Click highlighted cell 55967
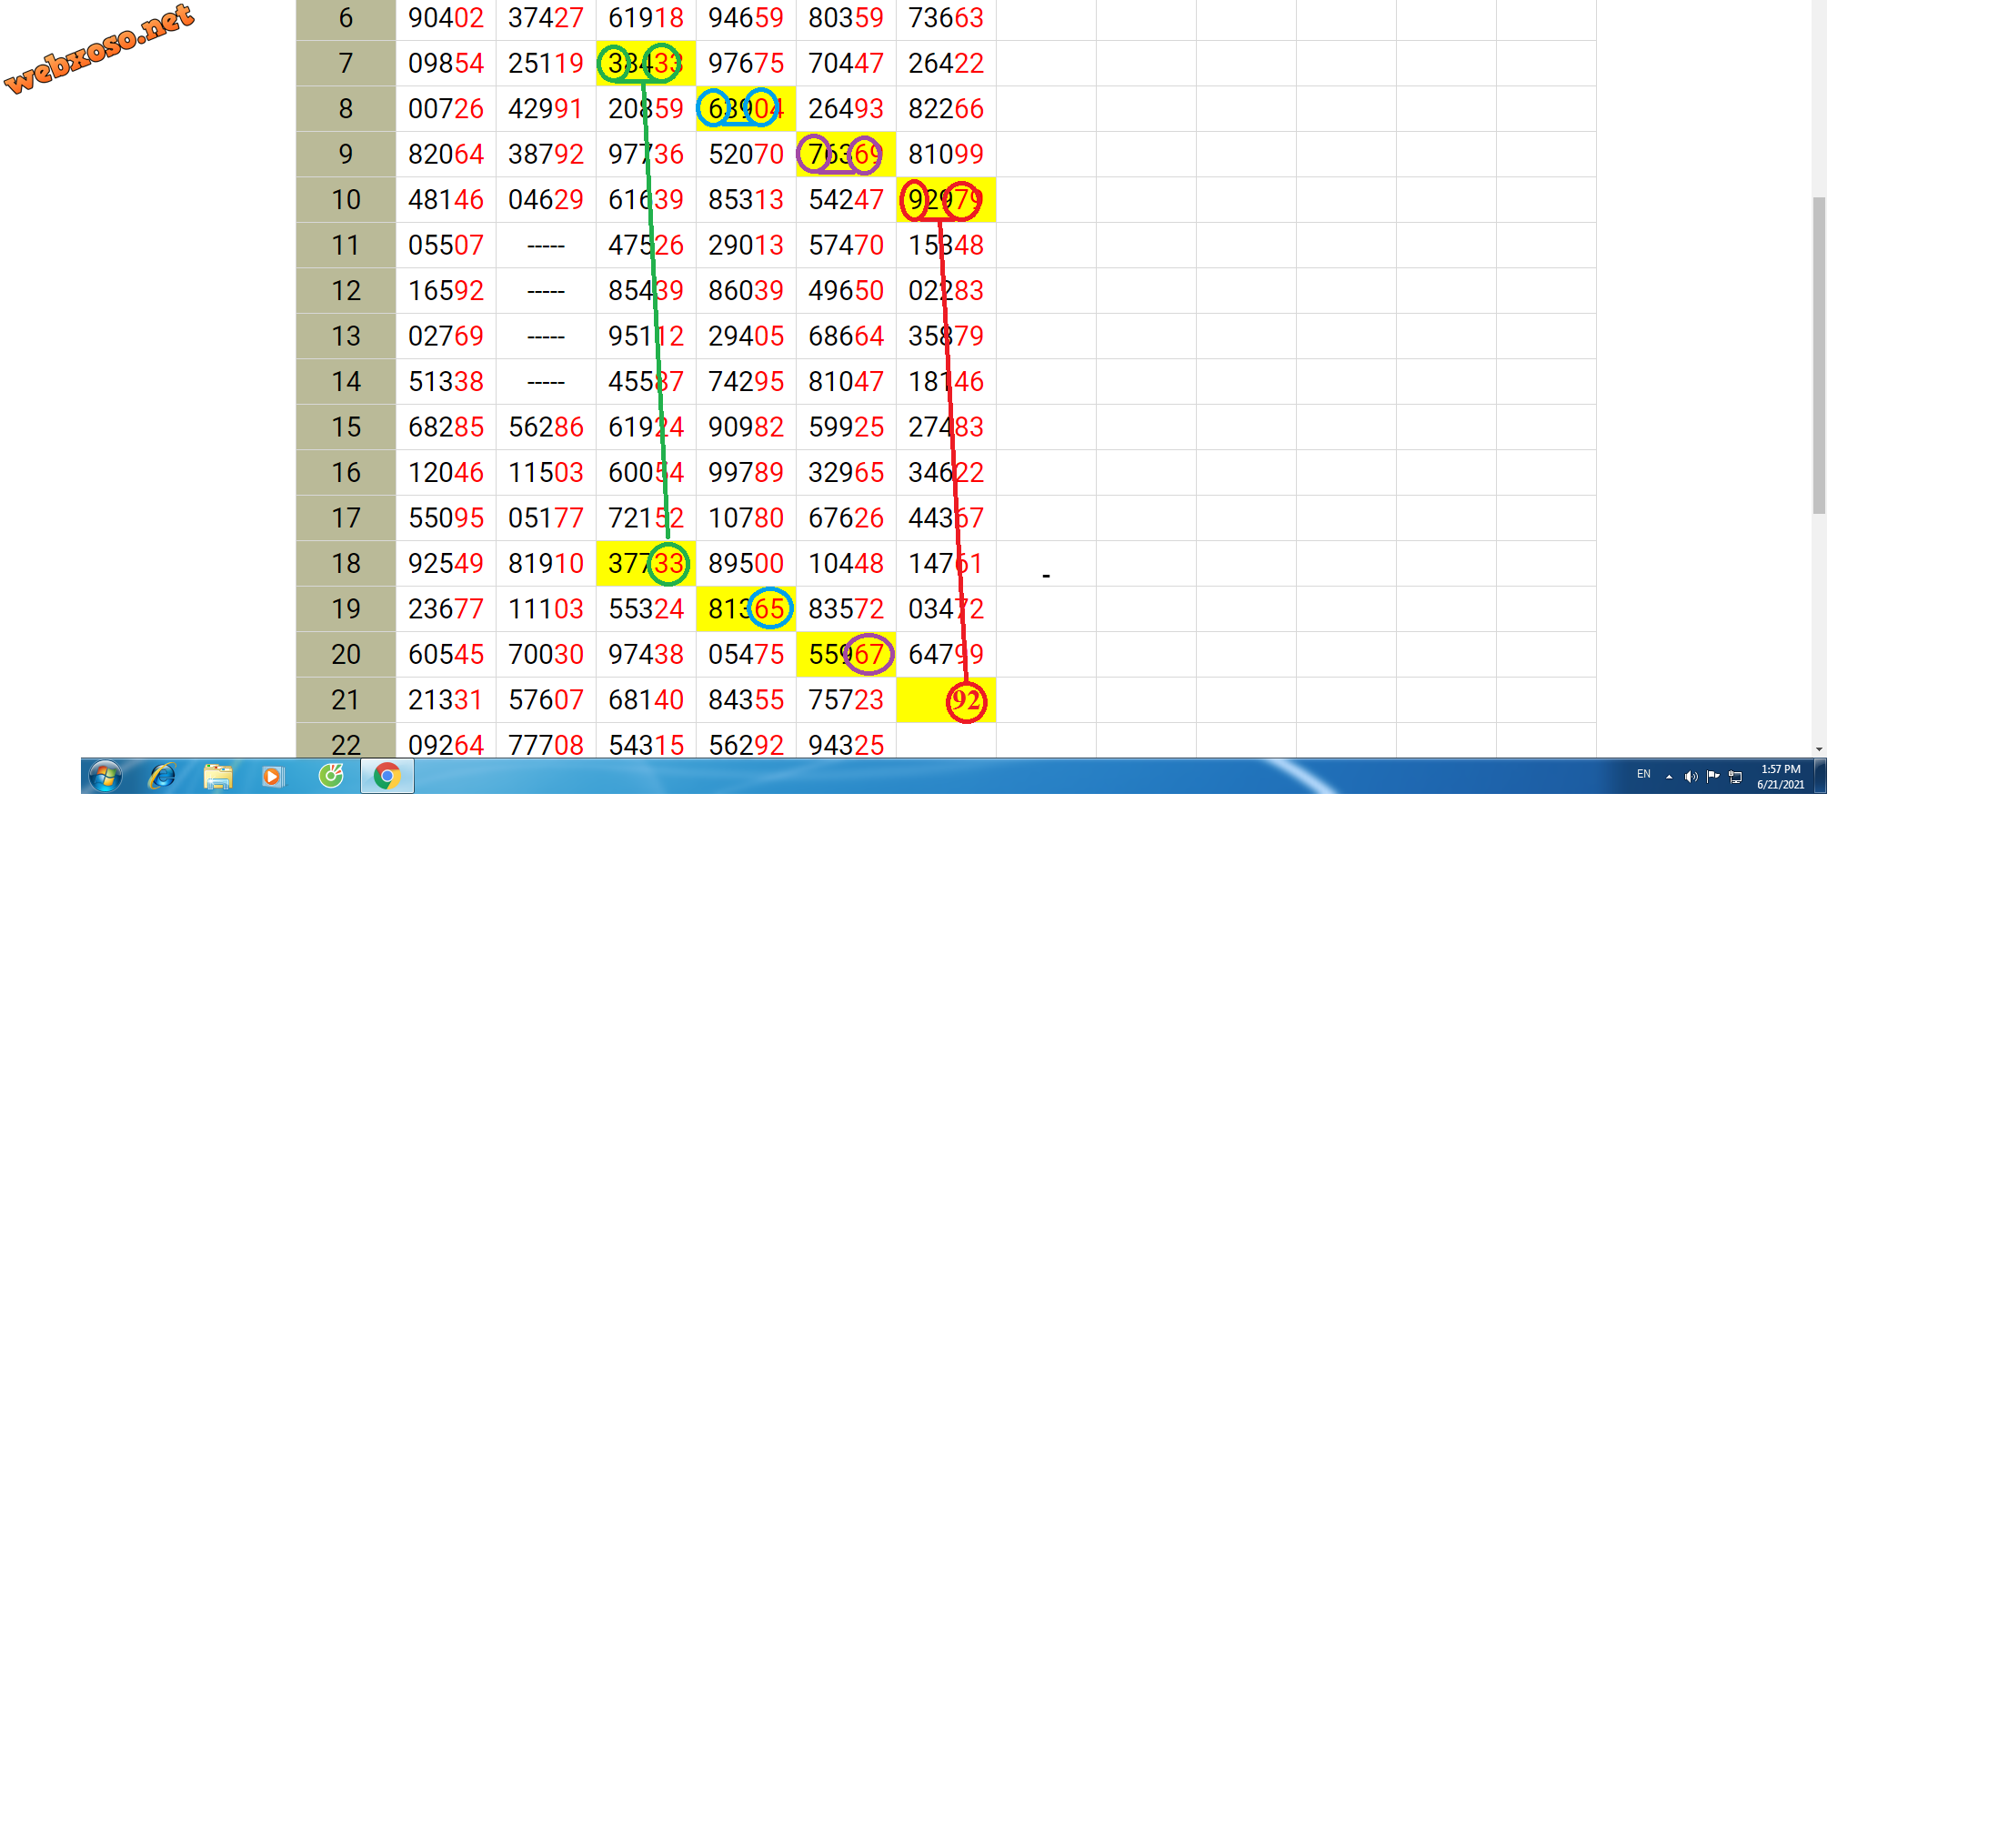 pyautogui.click(x=846, y=655)
